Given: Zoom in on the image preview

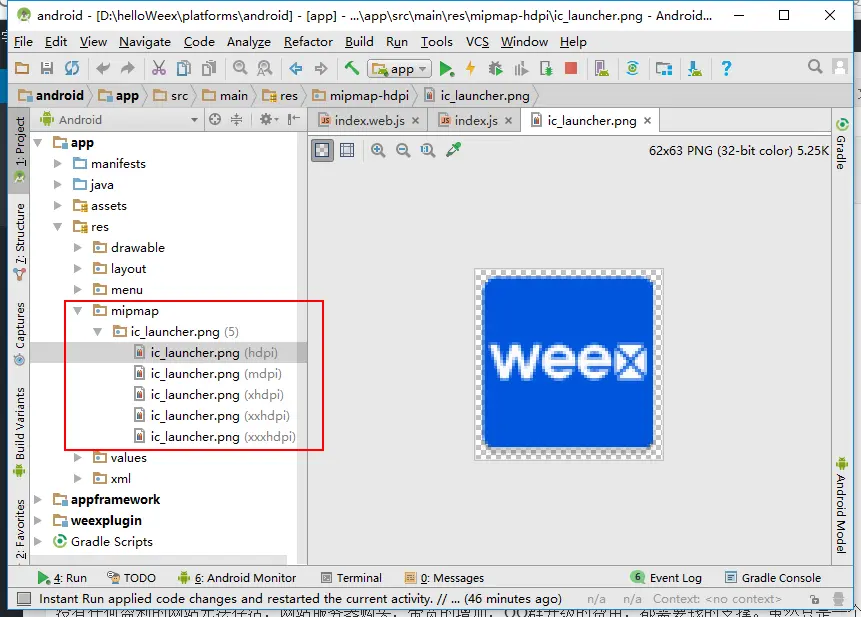Looking at the screenshot, I should 378,150.
